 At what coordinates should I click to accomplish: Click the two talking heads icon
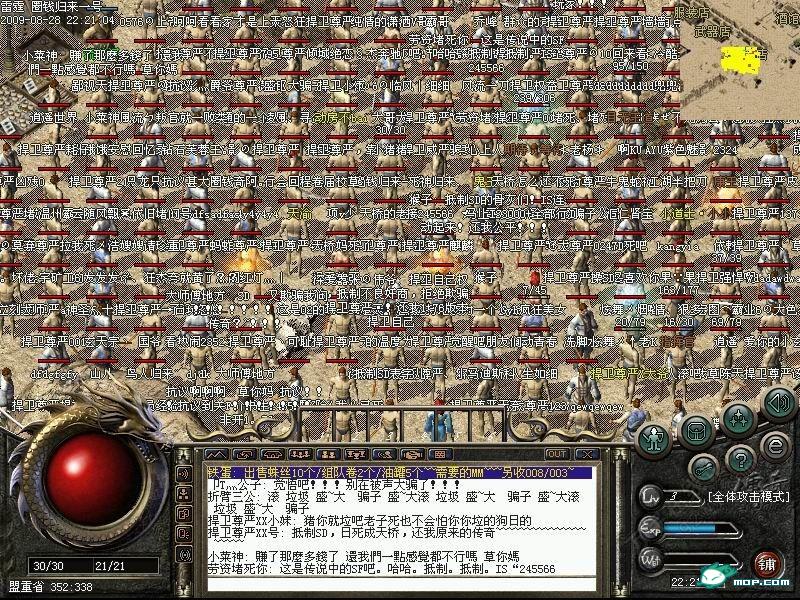coord(384,454)
